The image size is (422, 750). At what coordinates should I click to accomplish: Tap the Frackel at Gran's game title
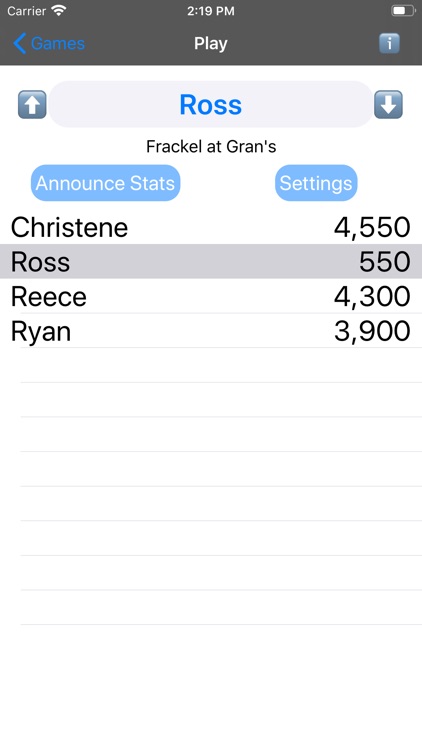pos(211,146)
